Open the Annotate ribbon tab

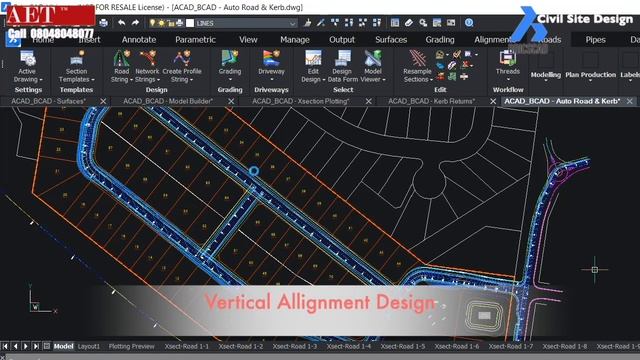[x=139, y=40]
